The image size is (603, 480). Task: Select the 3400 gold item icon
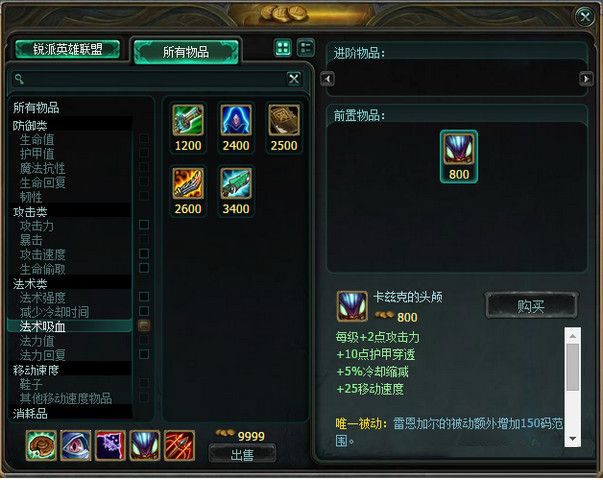point(236,183)
